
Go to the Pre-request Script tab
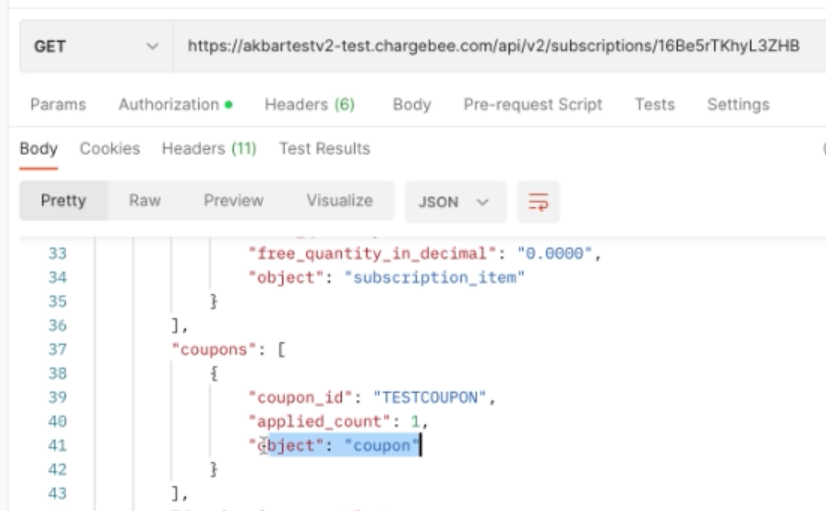[533, 104]
